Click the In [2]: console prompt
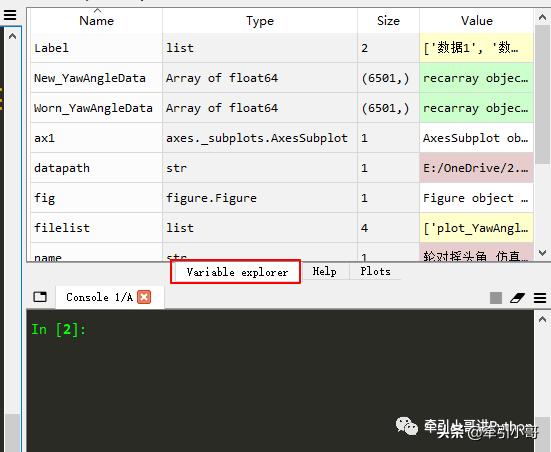Screen dimensions: 551x452 58,330
